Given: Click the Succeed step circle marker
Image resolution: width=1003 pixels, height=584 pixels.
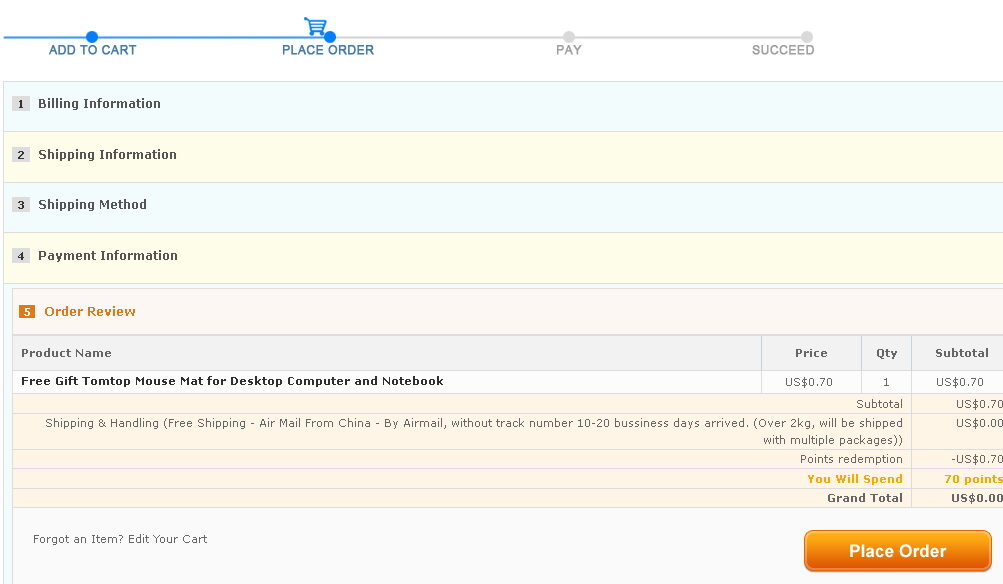Looking at the screenshot, I should (x=806, y=37).
